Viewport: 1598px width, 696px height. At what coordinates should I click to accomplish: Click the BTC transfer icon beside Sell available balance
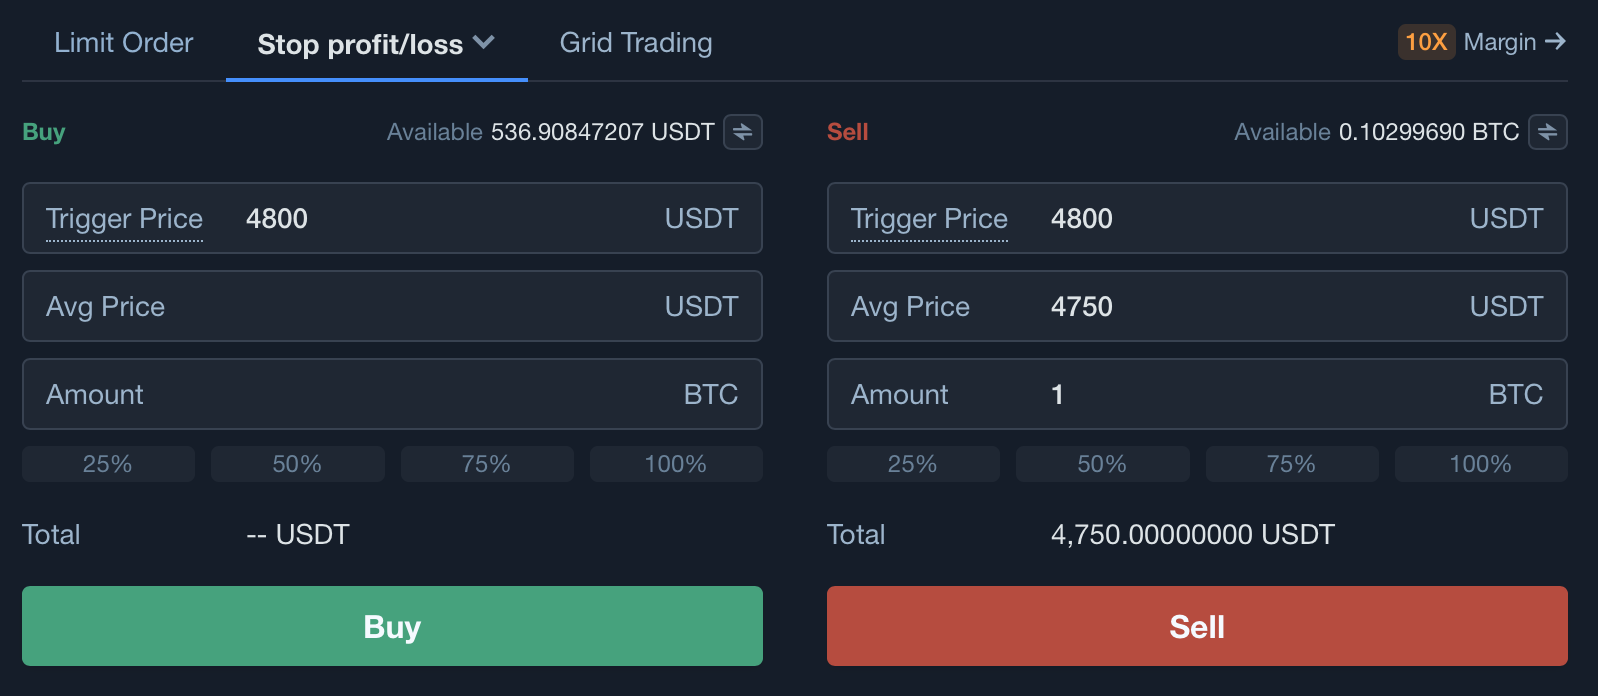coord(1547,132)
